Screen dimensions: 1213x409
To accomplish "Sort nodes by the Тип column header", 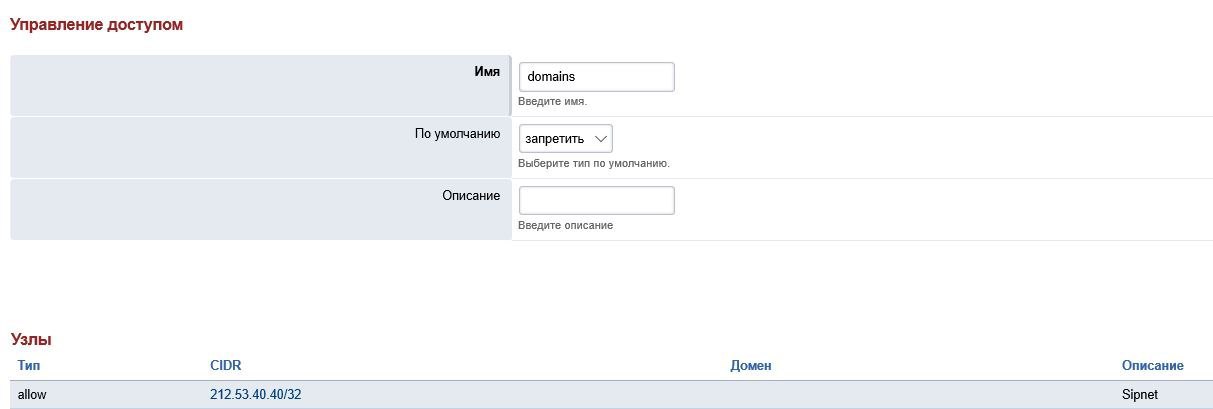I will 29,366.
